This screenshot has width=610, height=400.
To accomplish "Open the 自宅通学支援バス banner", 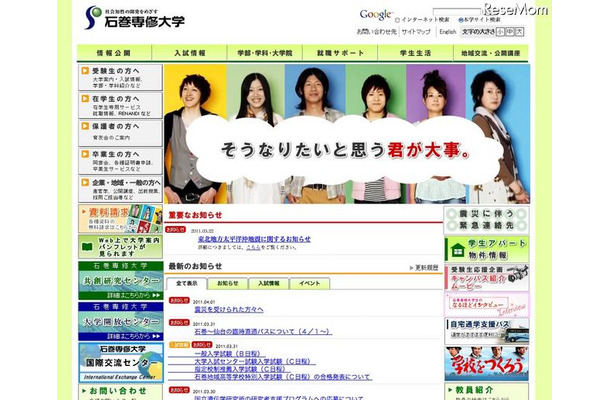I will (487, 331).
